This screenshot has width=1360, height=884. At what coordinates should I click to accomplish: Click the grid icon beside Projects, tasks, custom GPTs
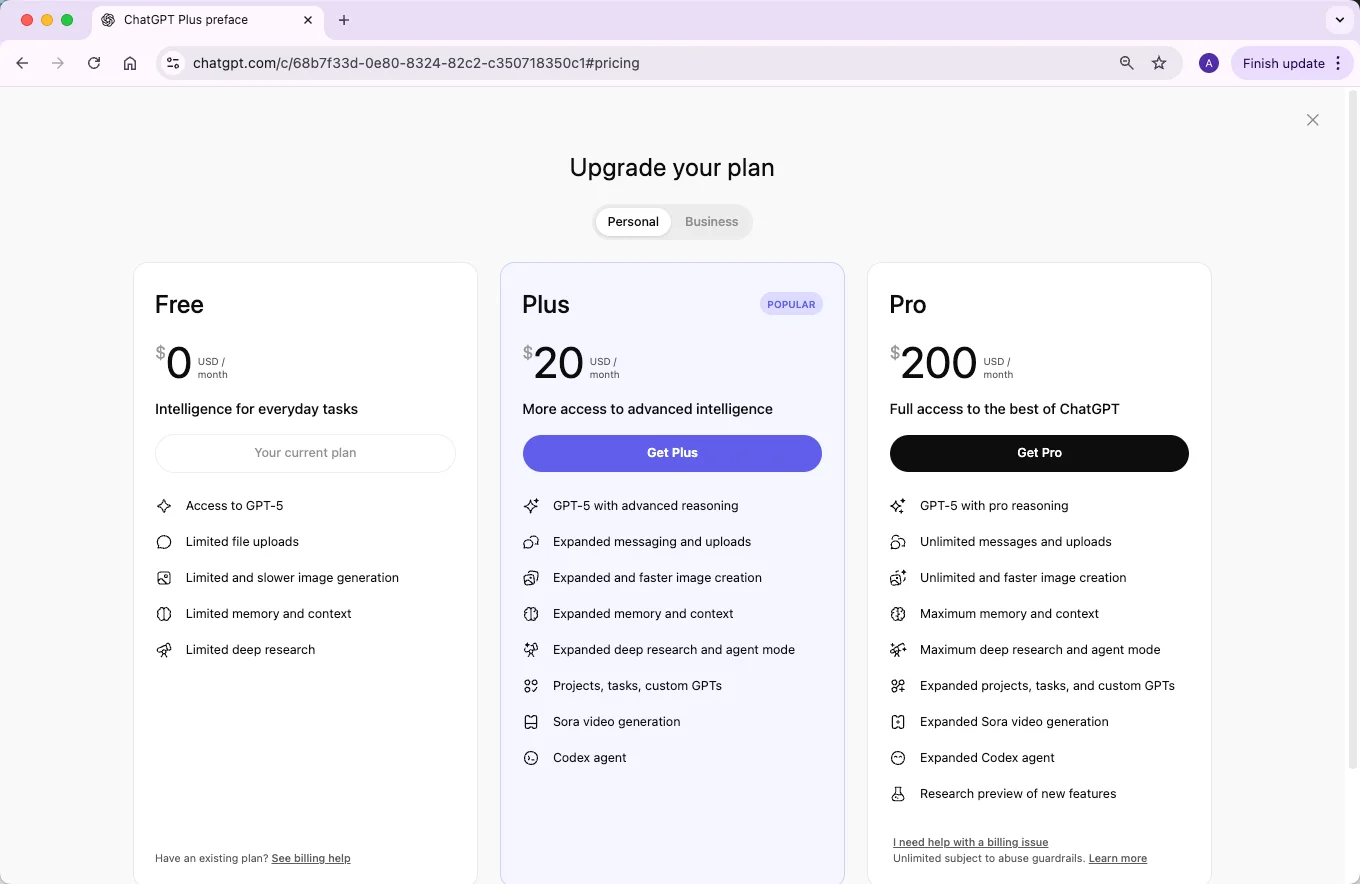pos(531,686)
